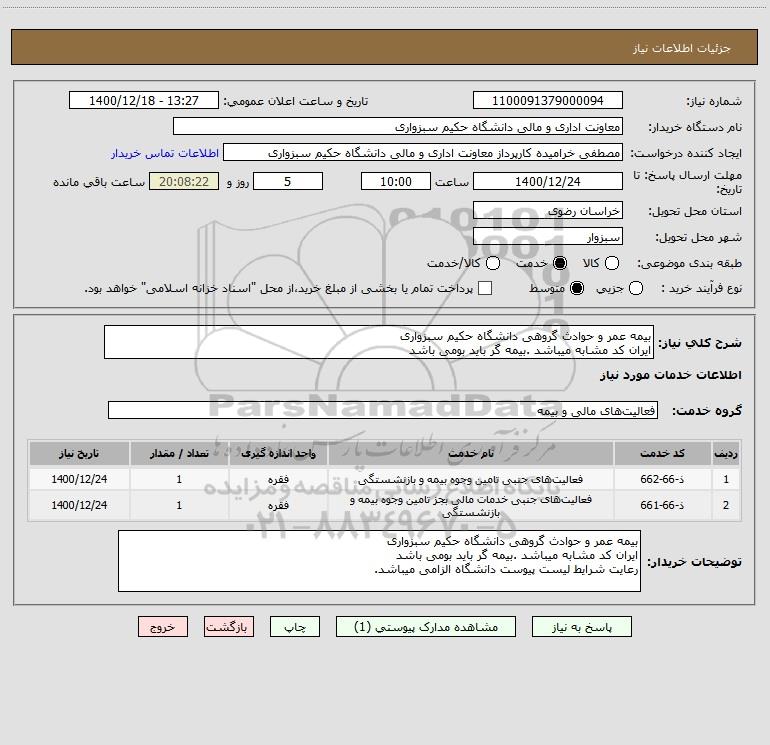Click the تعداد / مقدار column header
Image resolution: width=770 pixels, height=745 pixels.
tap(179, 453)
